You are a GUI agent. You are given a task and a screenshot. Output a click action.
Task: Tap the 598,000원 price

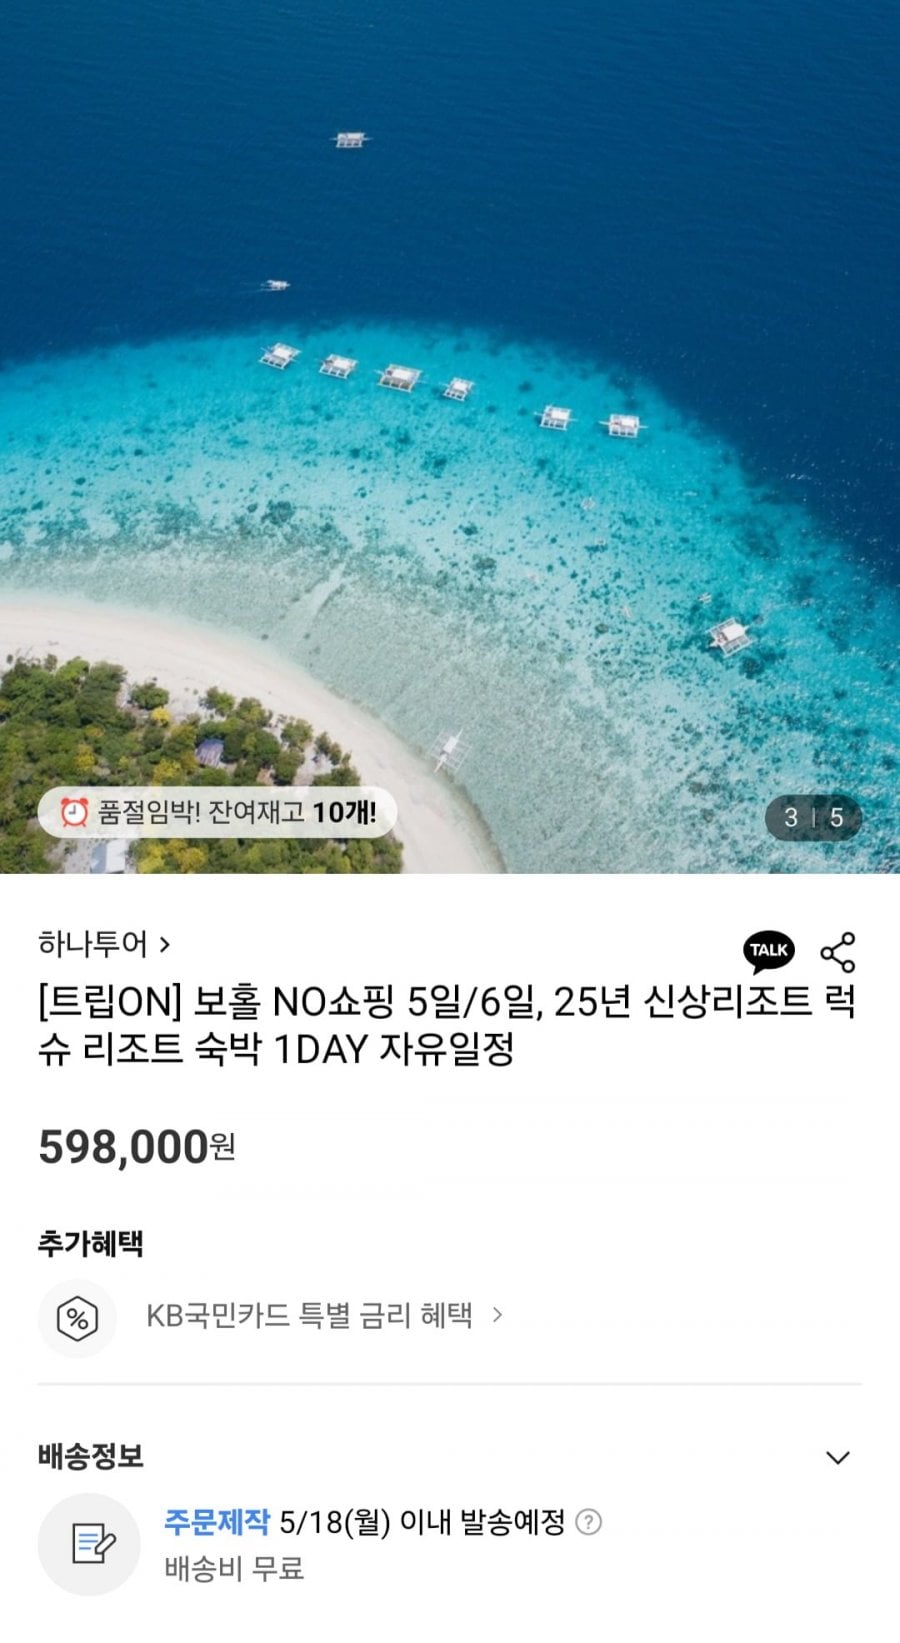(137, 1146)
